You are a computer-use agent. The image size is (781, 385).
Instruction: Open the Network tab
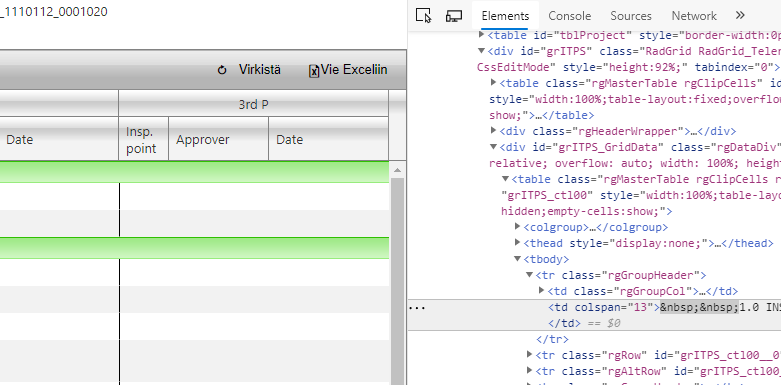coord(694,15)
